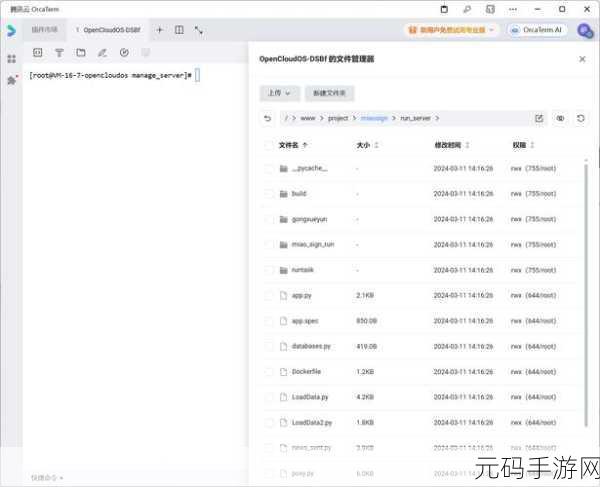Open the user avatar in top right
This screenshot has width=600, height=487.
tap(585, 31)
